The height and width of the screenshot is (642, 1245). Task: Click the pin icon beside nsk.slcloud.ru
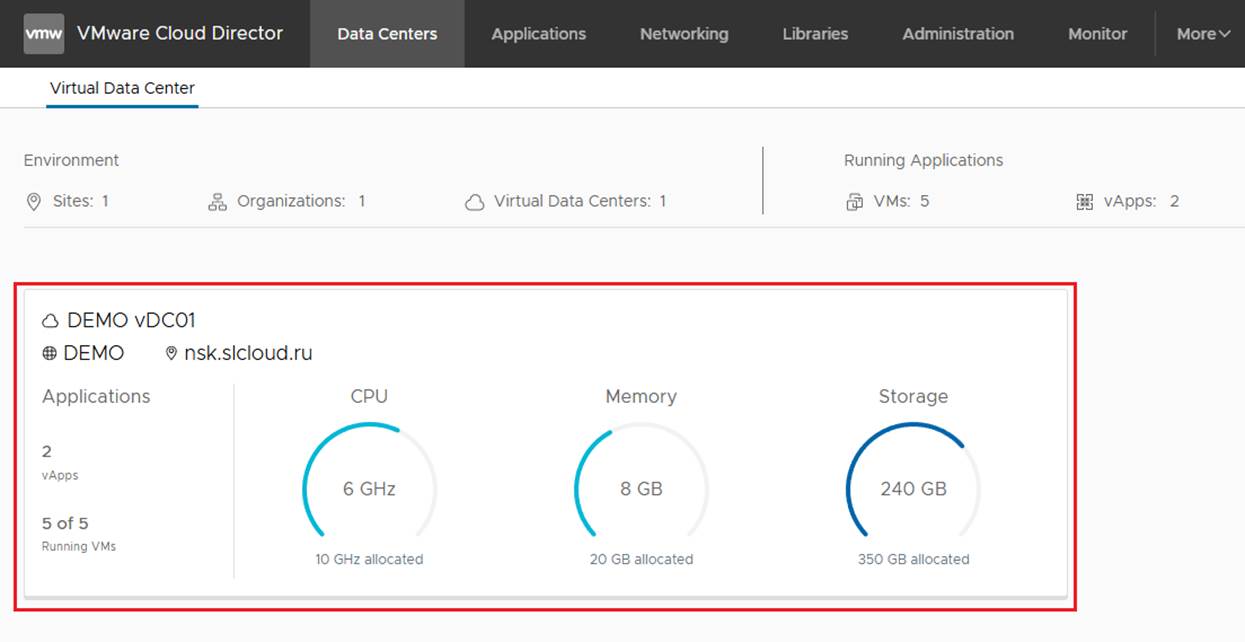[171, 354]
